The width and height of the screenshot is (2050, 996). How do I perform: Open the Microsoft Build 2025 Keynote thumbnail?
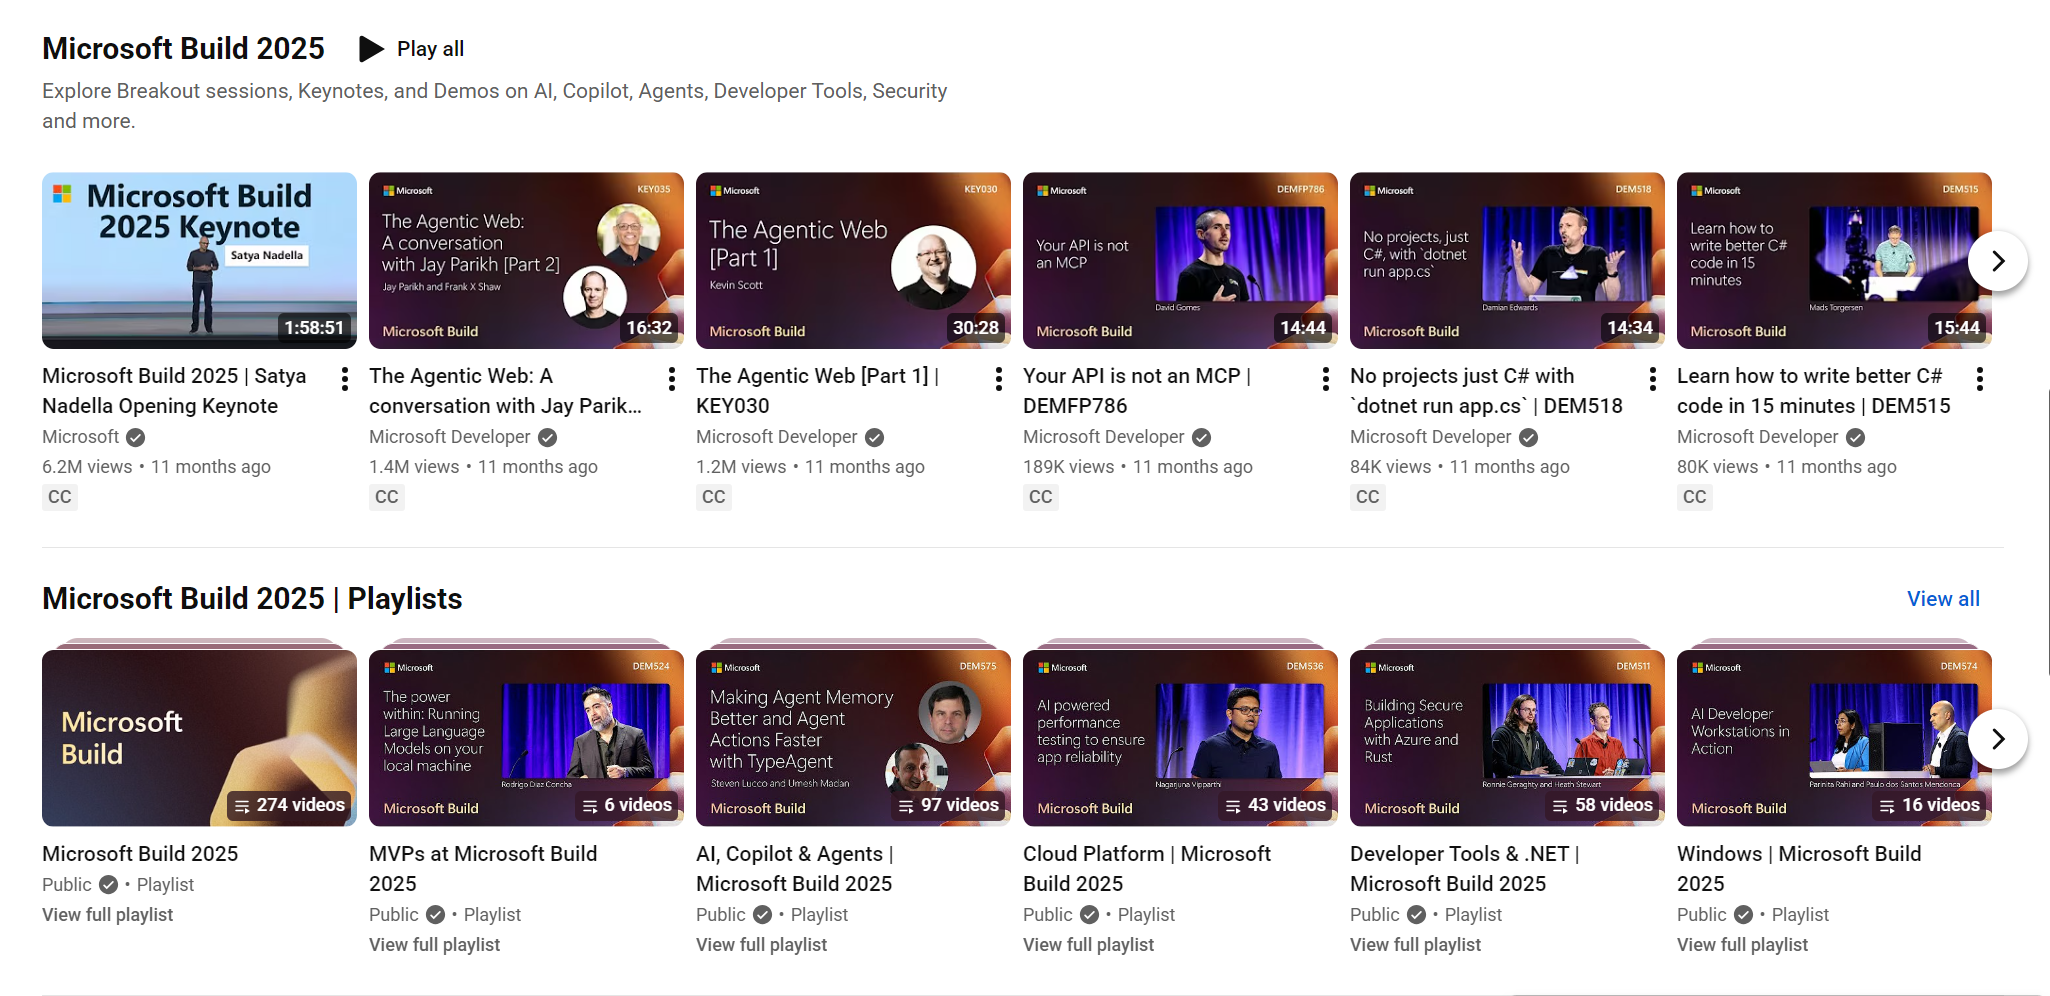point(199,261)
